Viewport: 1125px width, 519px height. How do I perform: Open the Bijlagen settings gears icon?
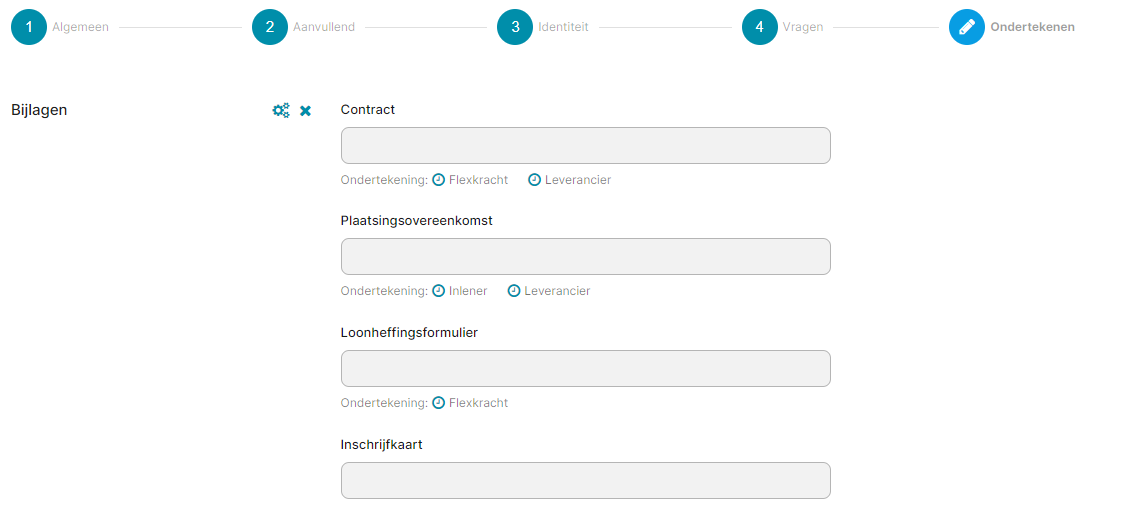(x=281, y=111)
